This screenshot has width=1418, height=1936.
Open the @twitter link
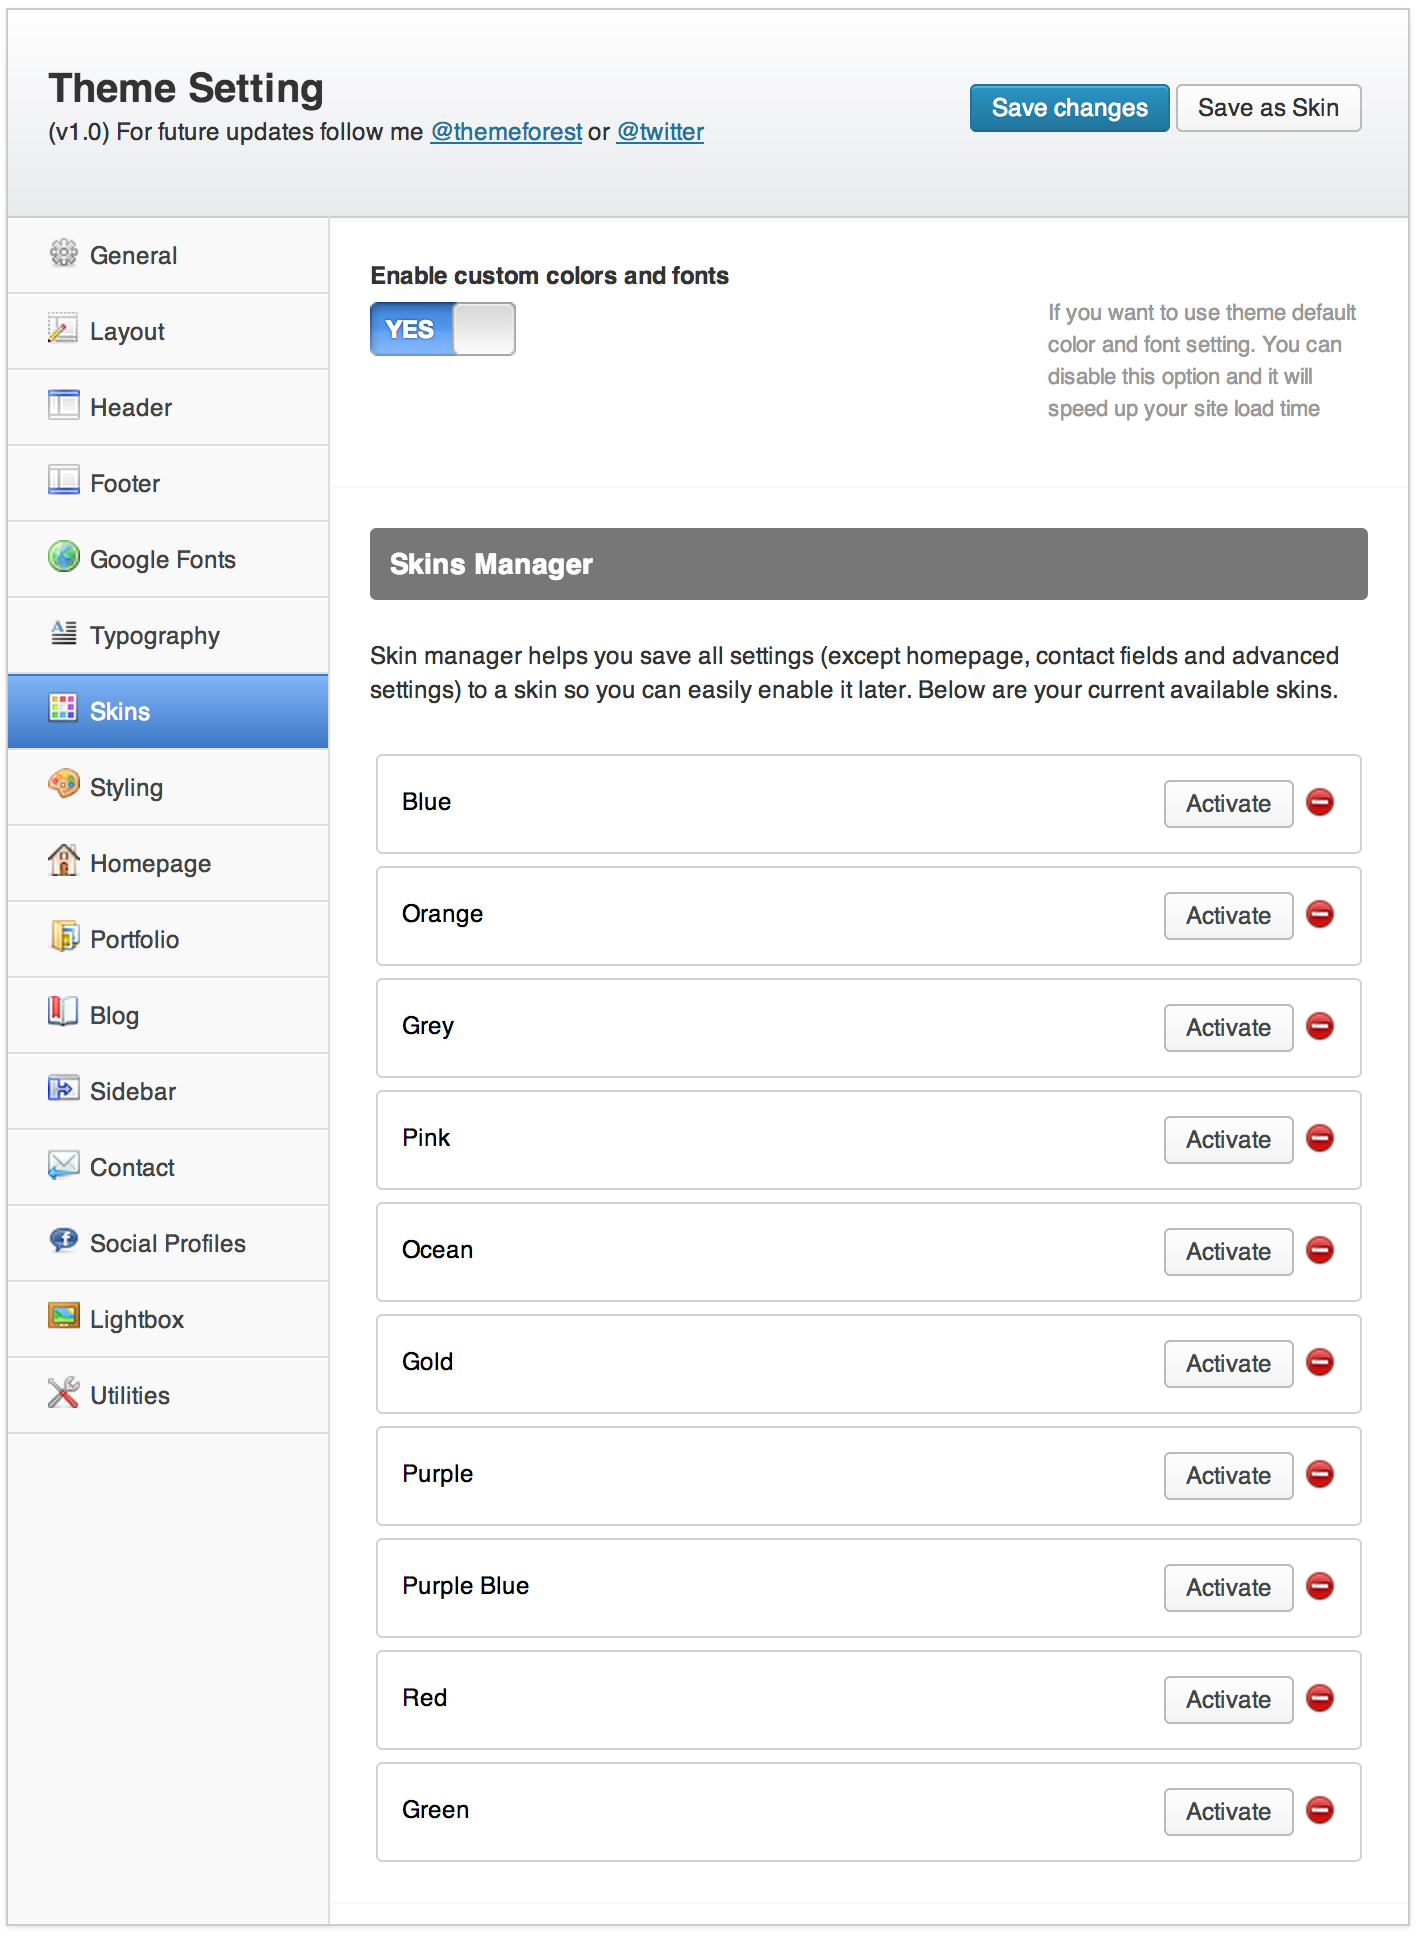pos(660,132)
